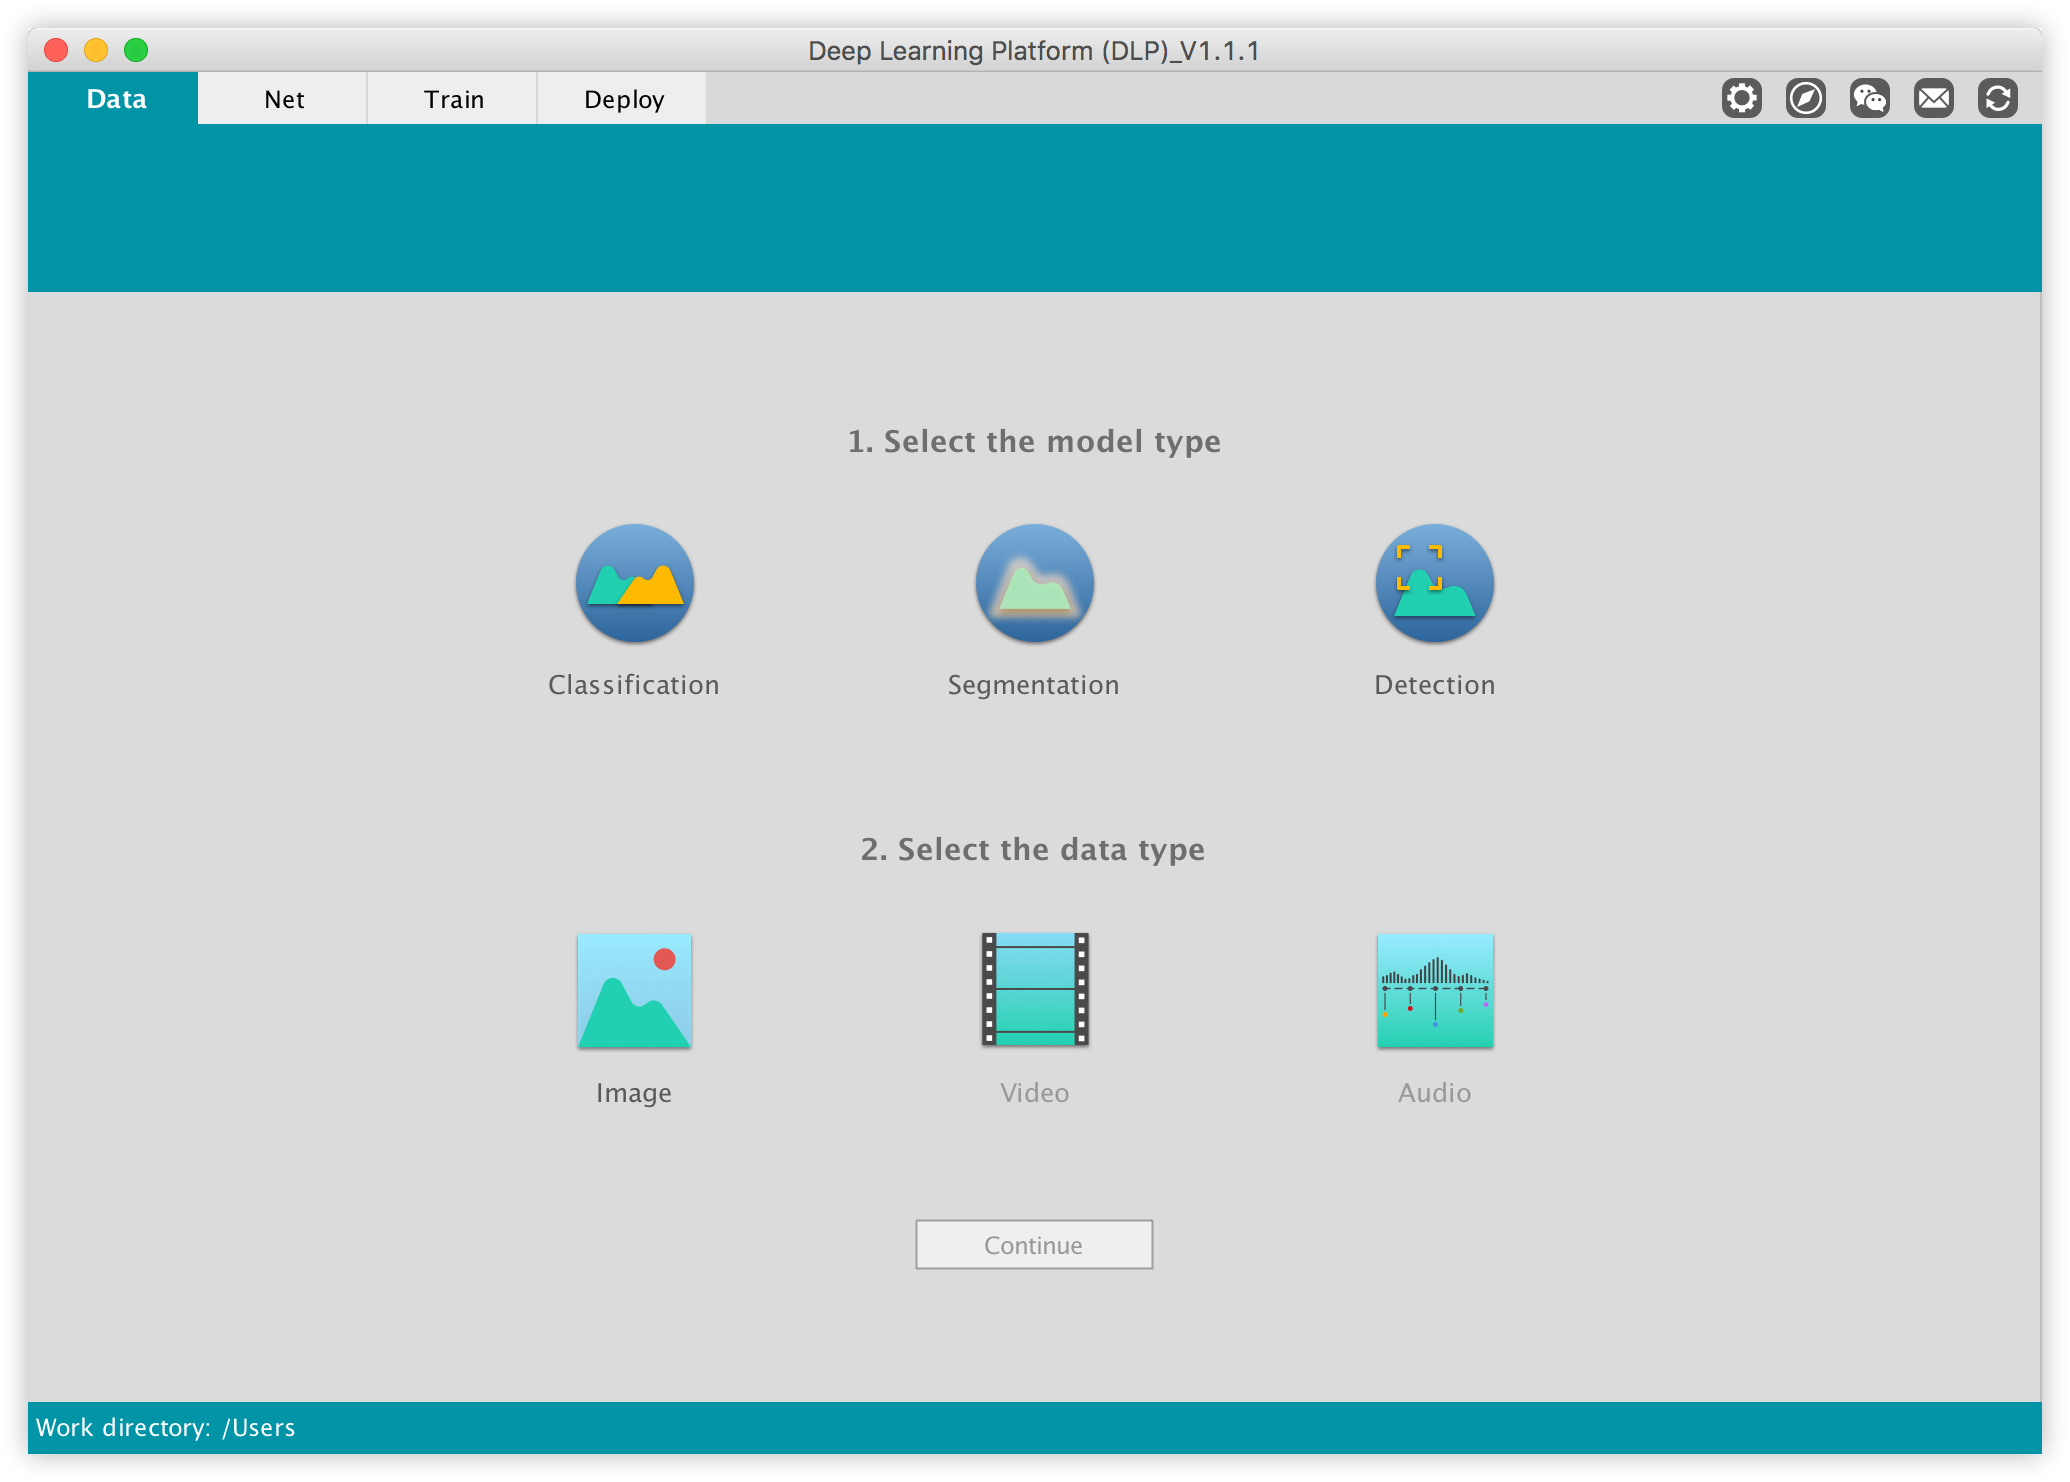Click the Classification text label

(634, 685)
